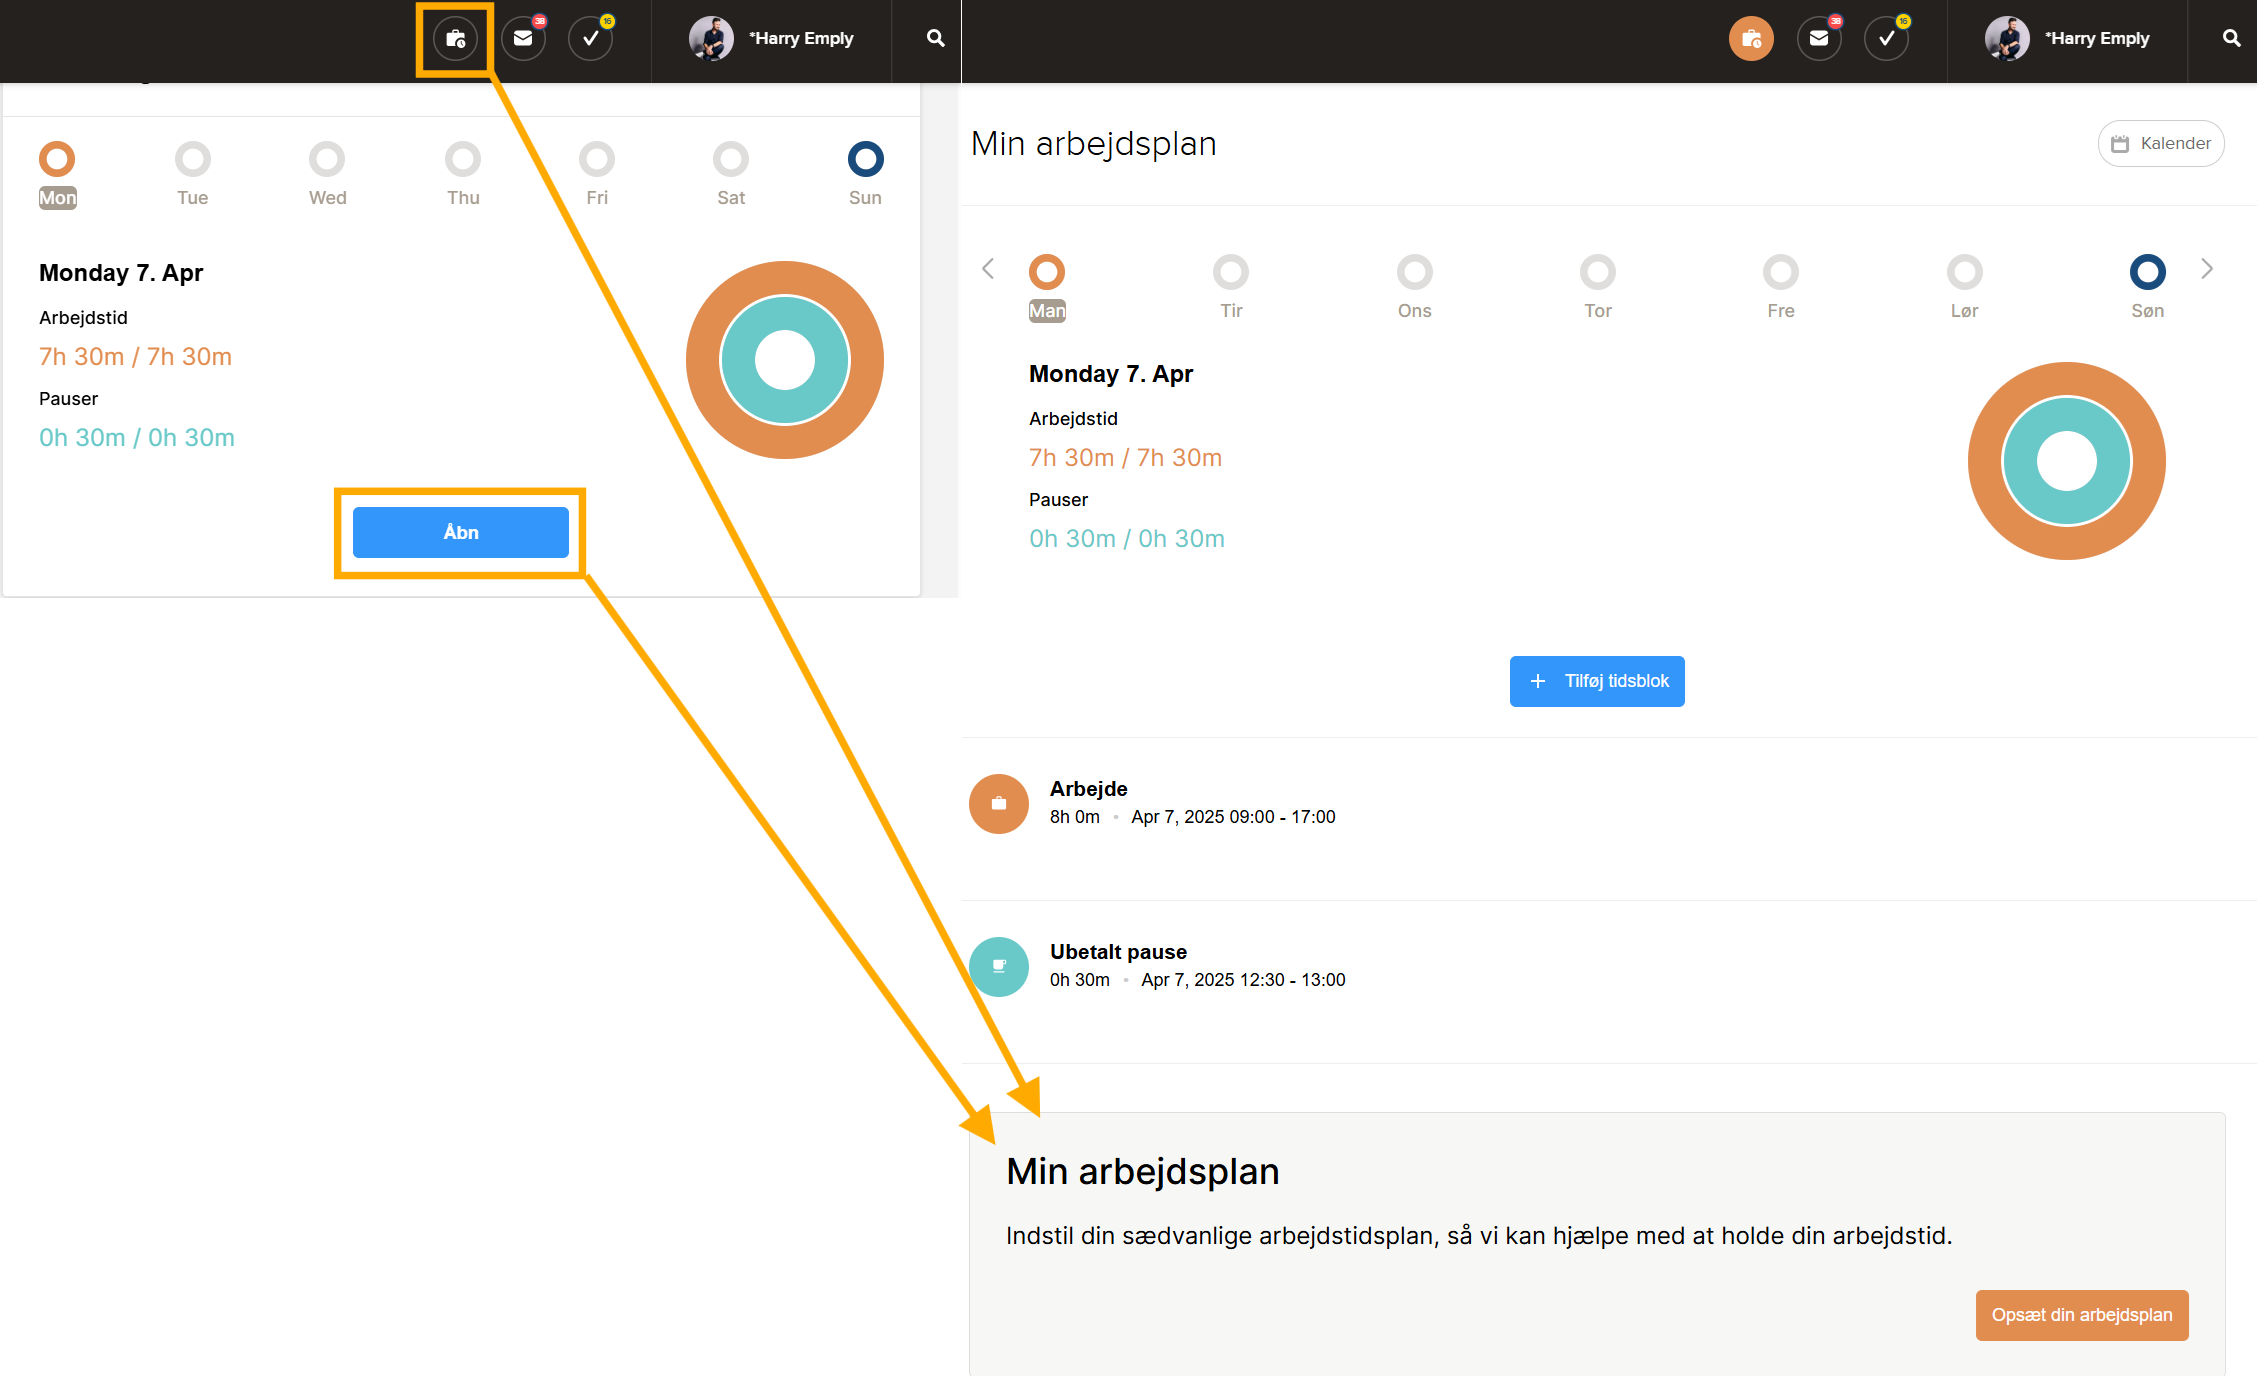Open the mail icon in right header
Viewport: 2257px width, 1381px height.
pos(1819,39)
